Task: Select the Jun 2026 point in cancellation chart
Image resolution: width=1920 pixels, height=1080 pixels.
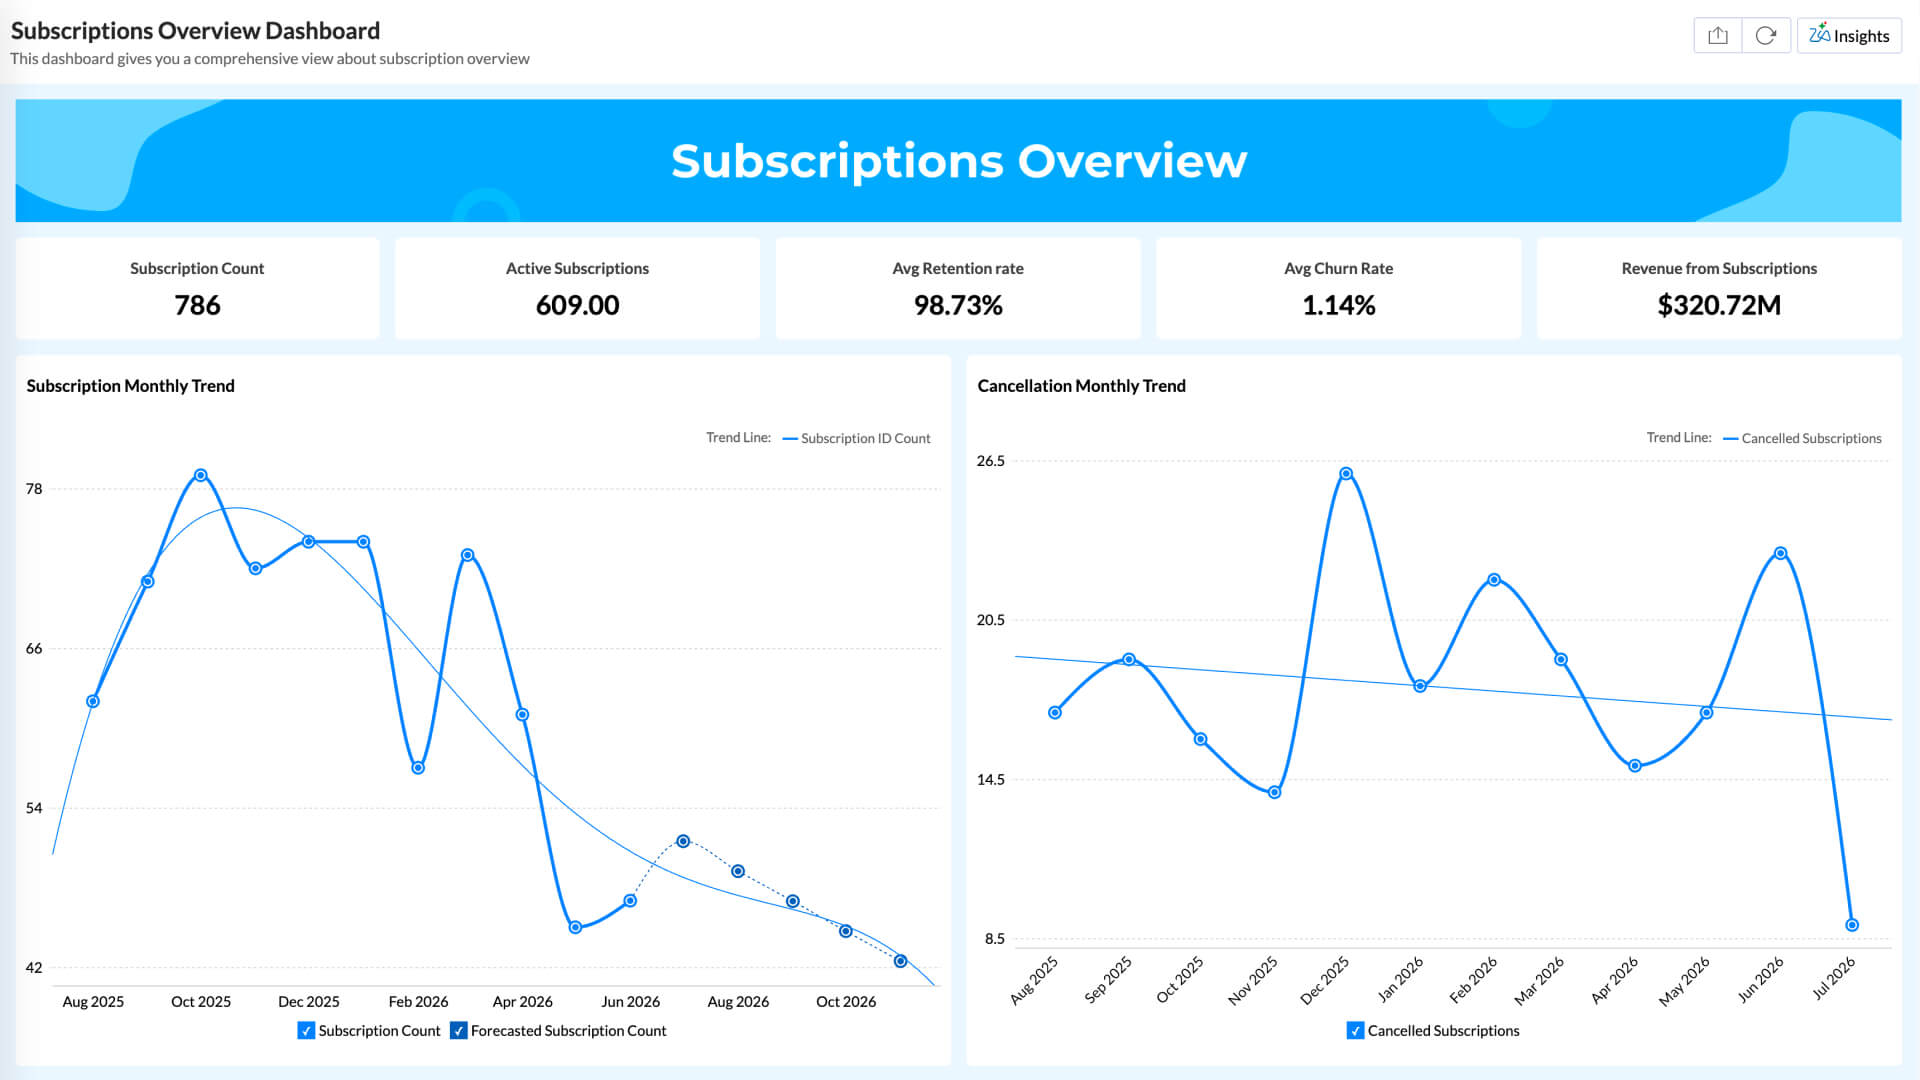Action: (x=1780, y=553)
